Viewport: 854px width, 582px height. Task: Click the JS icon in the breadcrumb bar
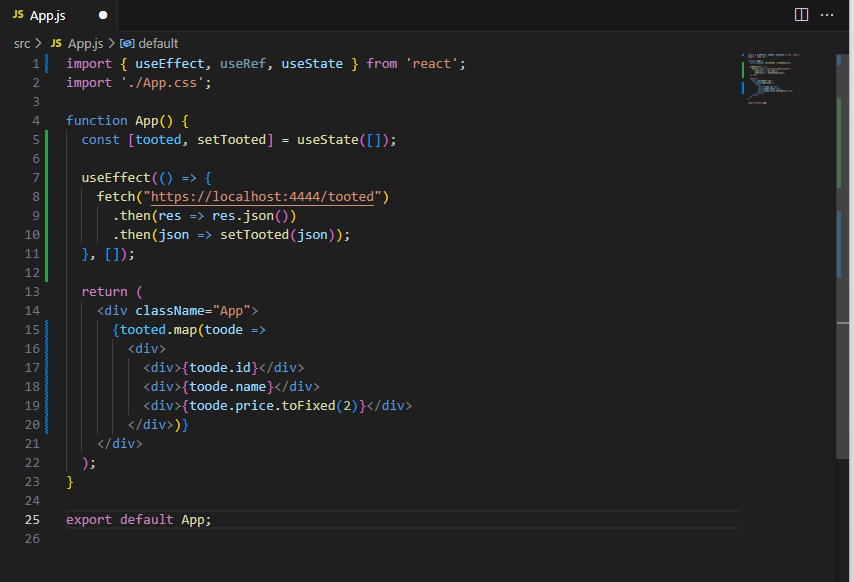point(56,43)
